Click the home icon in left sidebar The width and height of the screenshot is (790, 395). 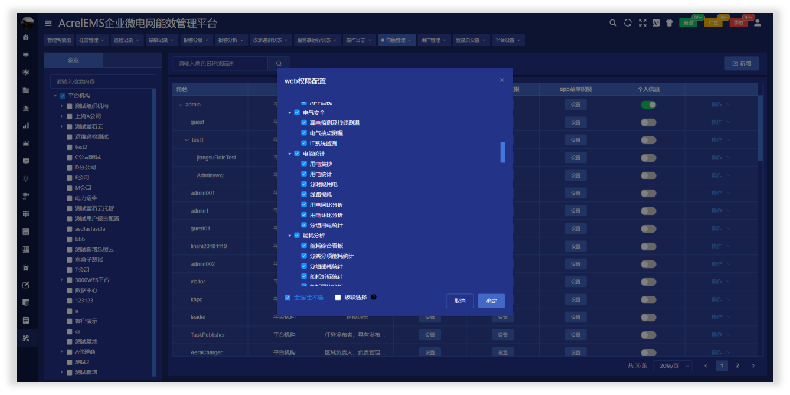coord(26,37)
